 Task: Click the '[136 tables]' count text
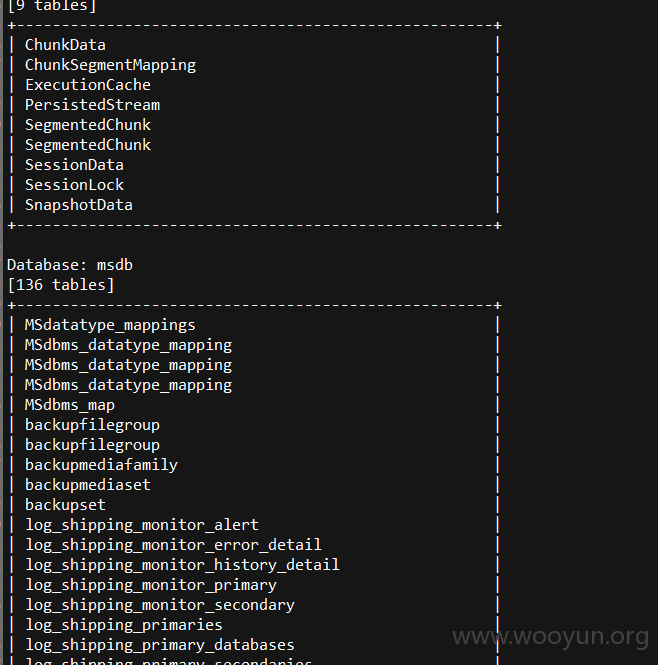tap(61, 285)
